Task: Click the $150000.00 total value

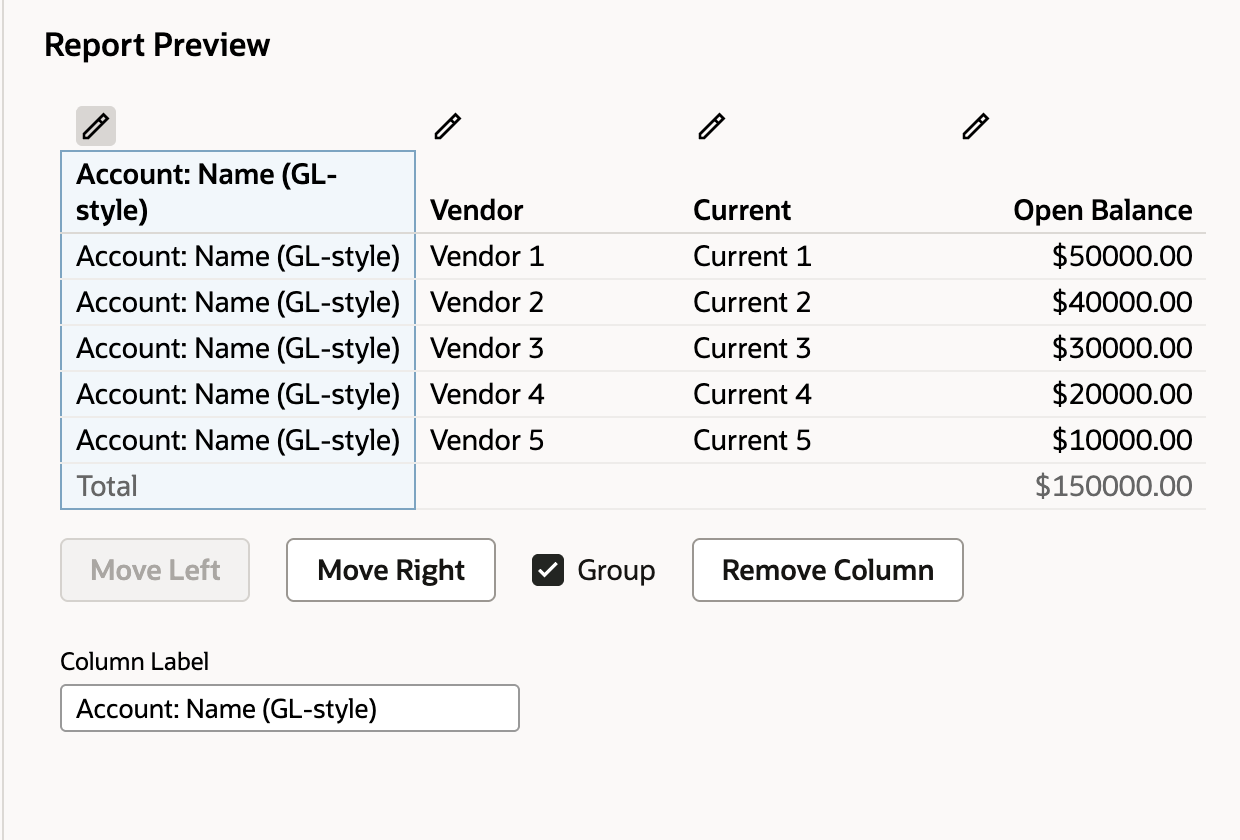Action: click(x=1114, y=486)
